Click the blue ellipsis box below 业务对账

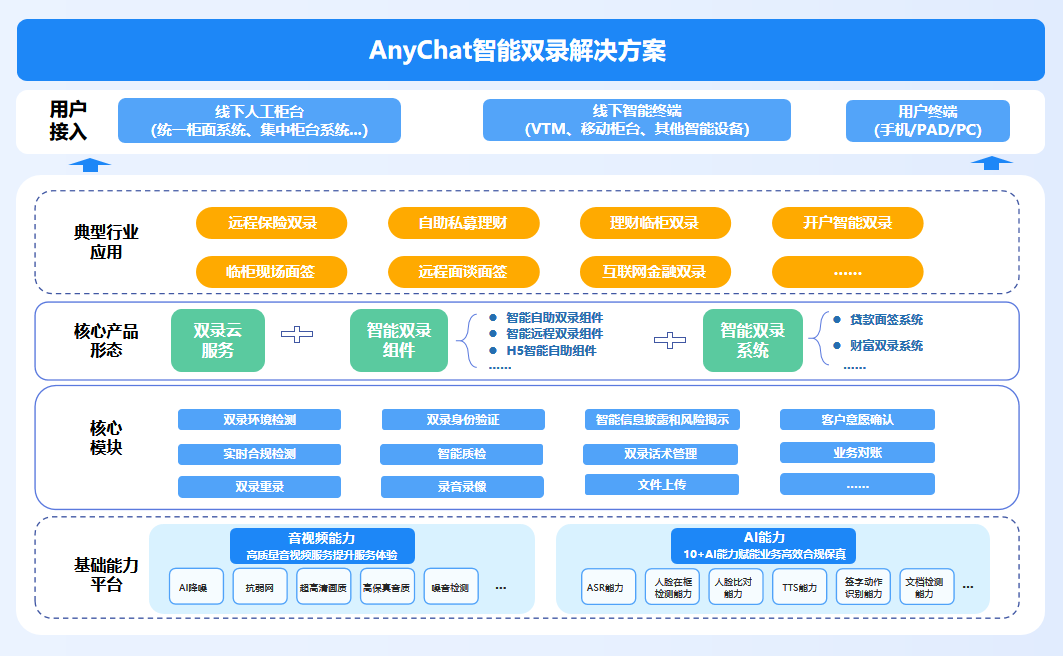[x=858, y=485]
